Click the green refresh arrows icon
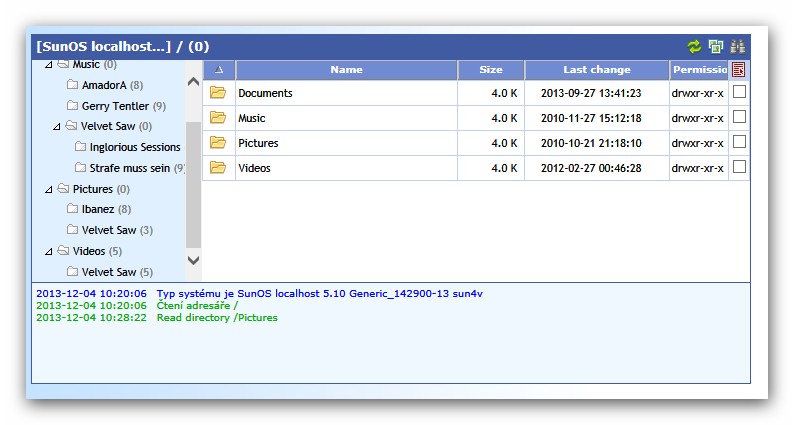The height and width of the screenshot is (425, 794). [694, 47]
